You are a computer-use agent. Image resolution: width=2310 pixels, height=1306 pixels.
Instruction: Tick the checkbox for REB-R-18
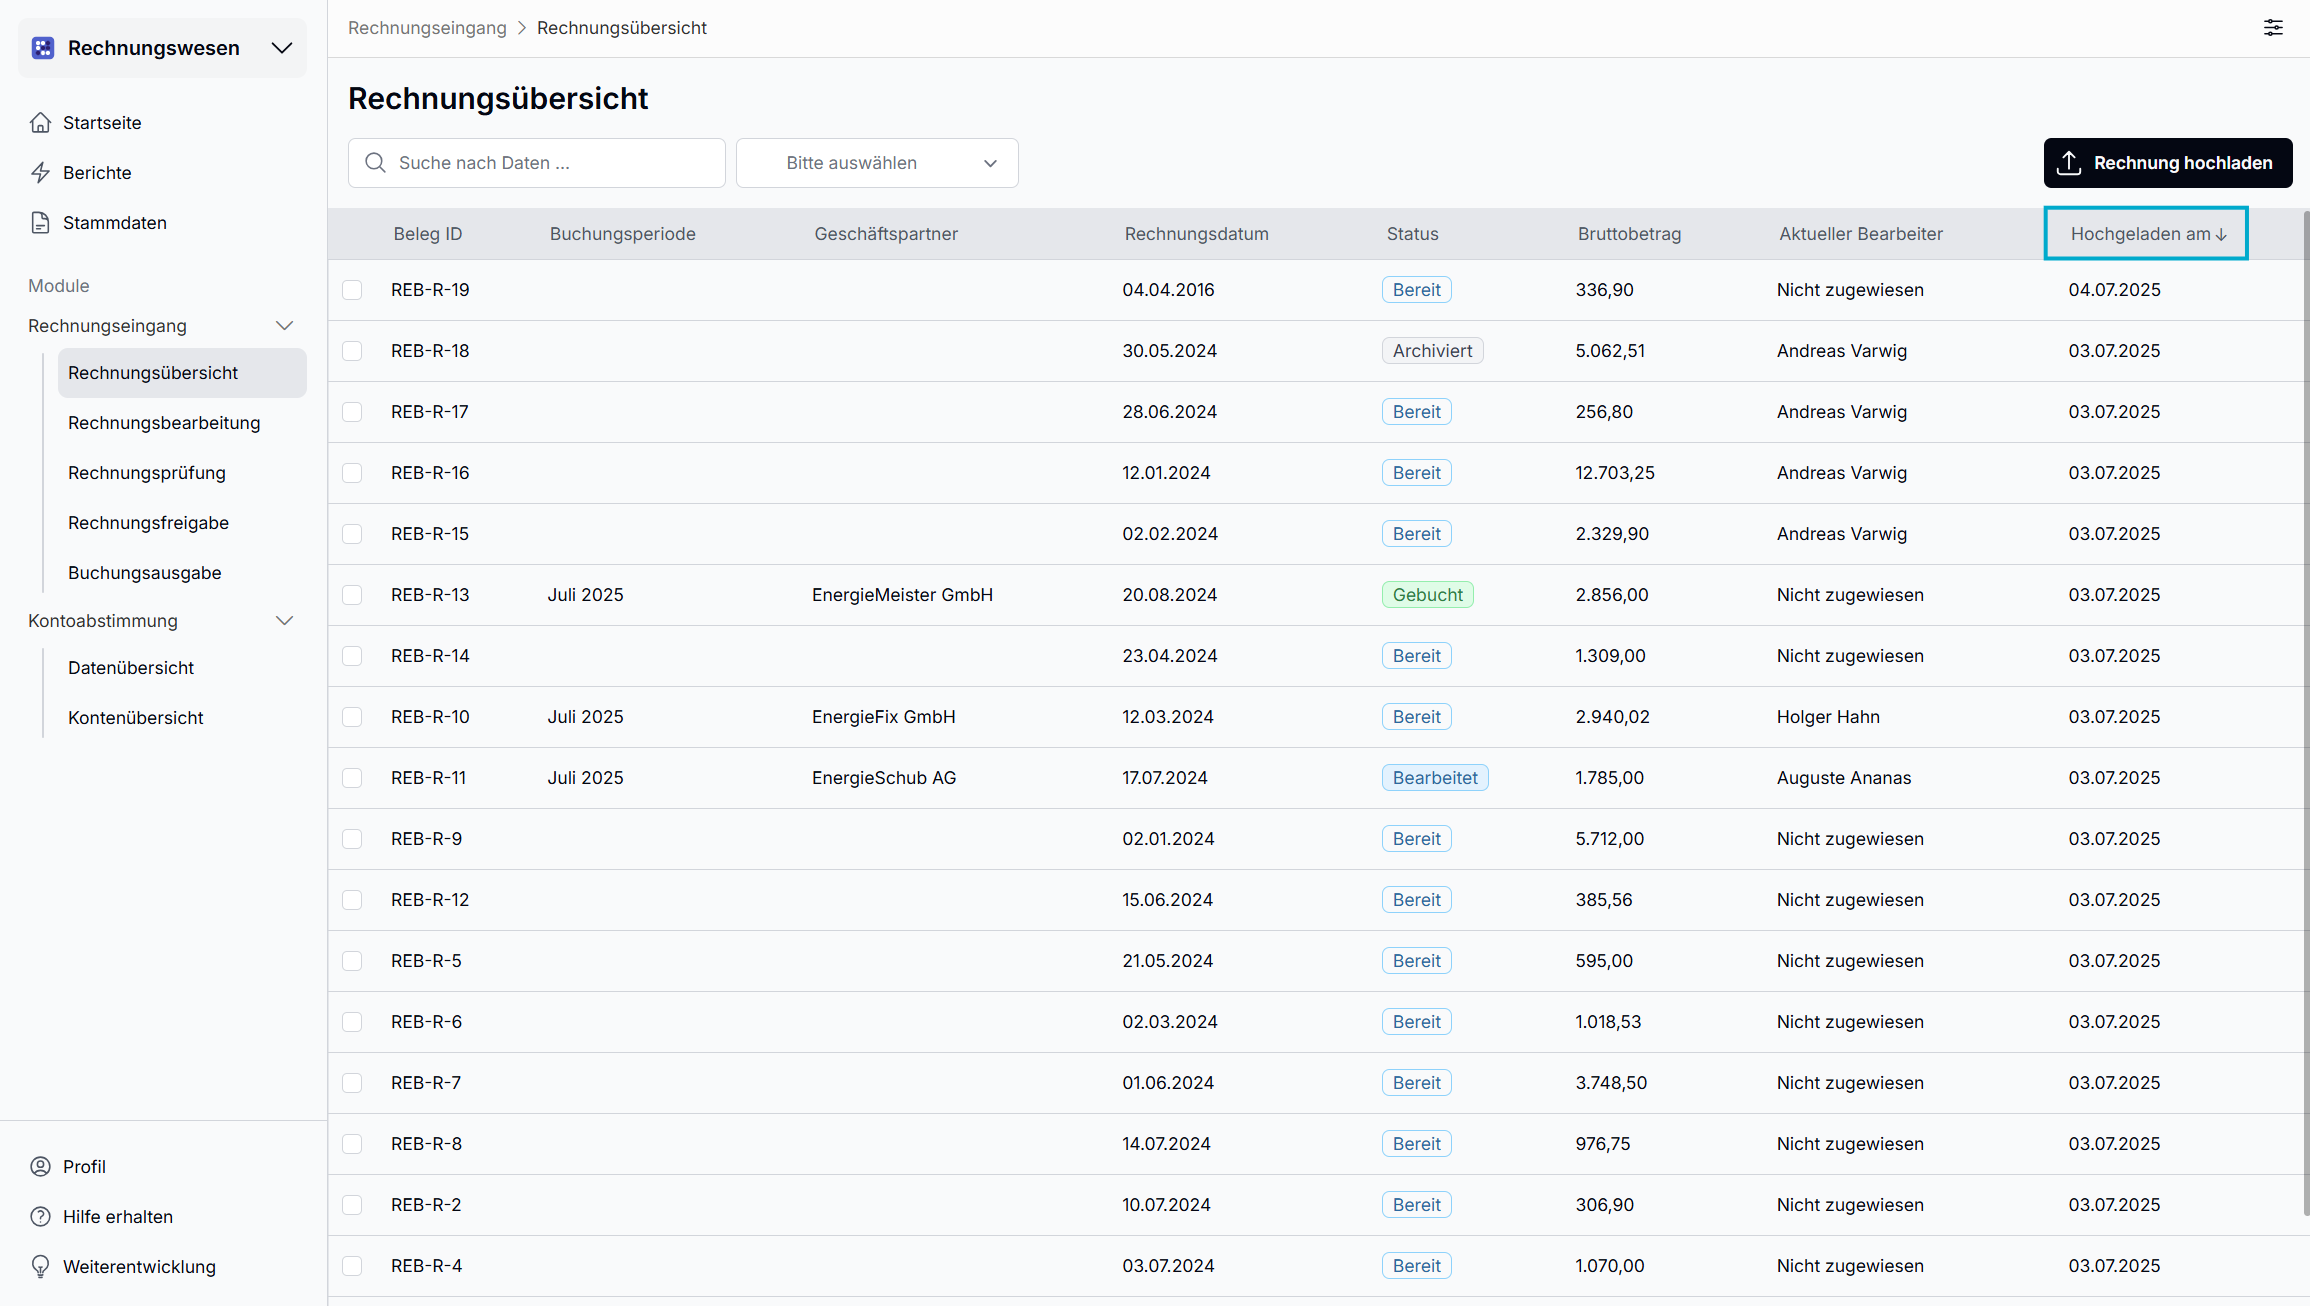(352, 351)
